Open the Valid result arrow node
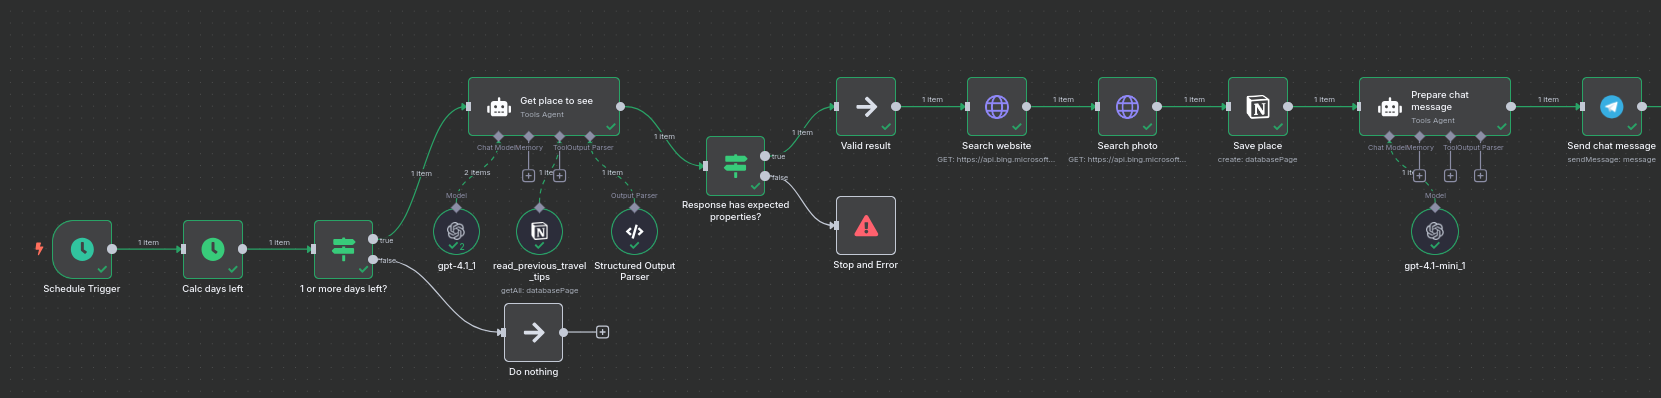This screenshot has height=398, width=1661. coord(866,107)
